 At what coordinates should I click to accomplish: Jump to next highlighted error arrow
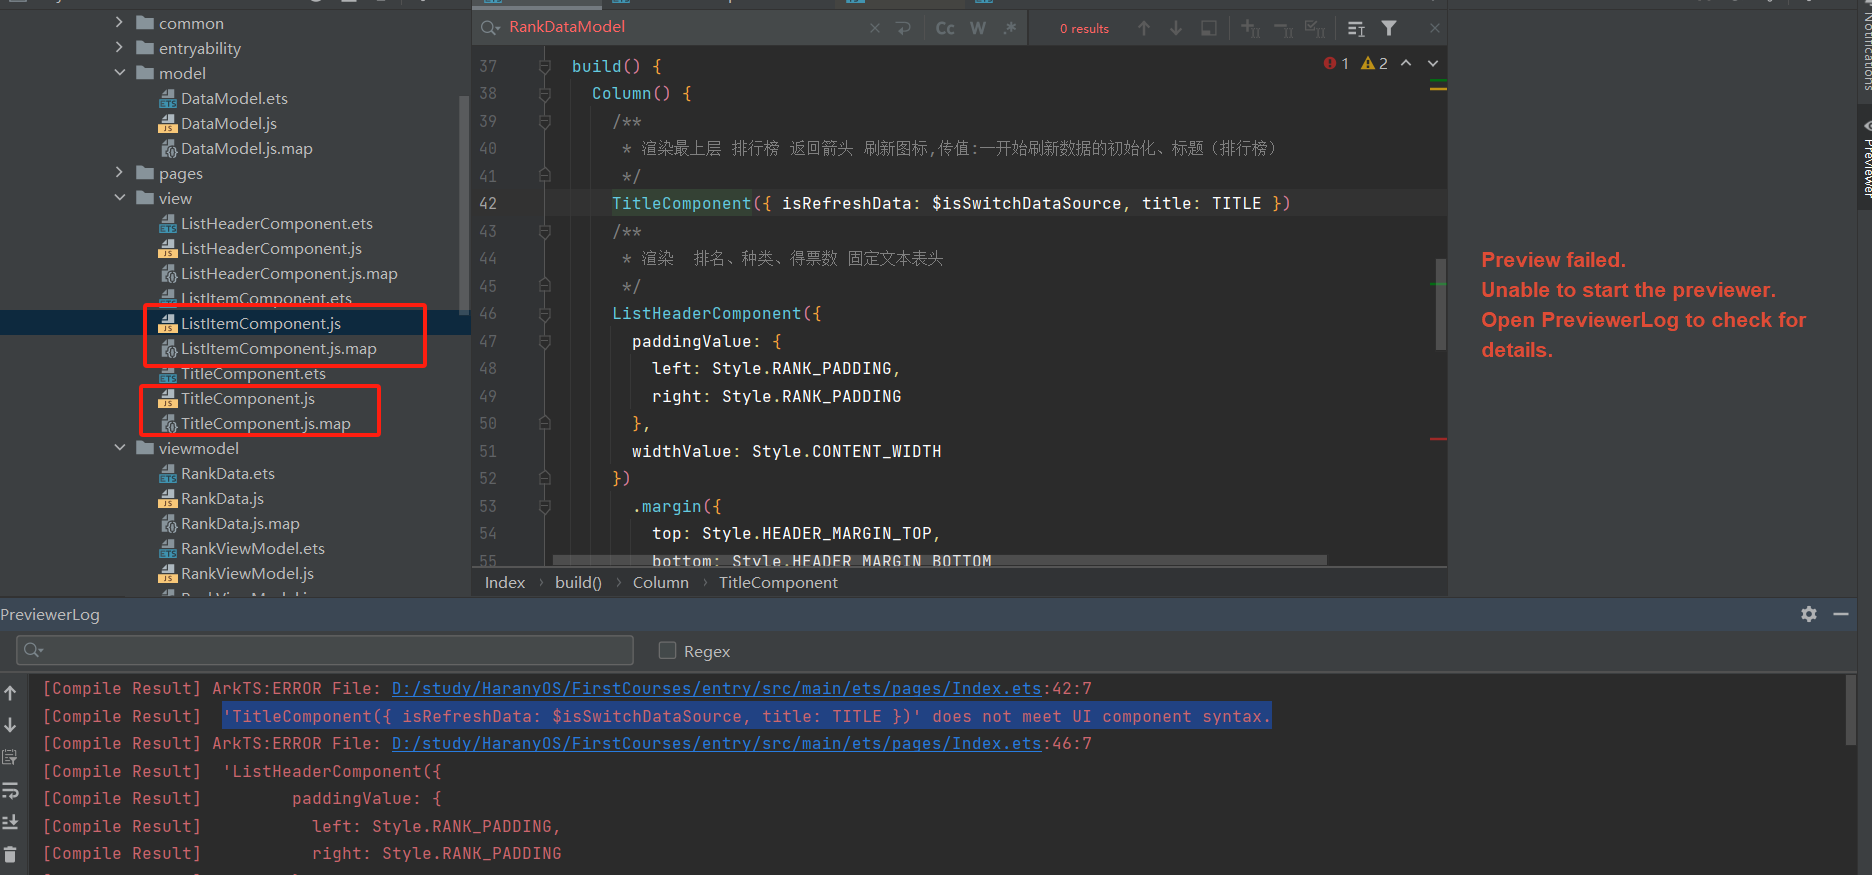click(1433, 63)
